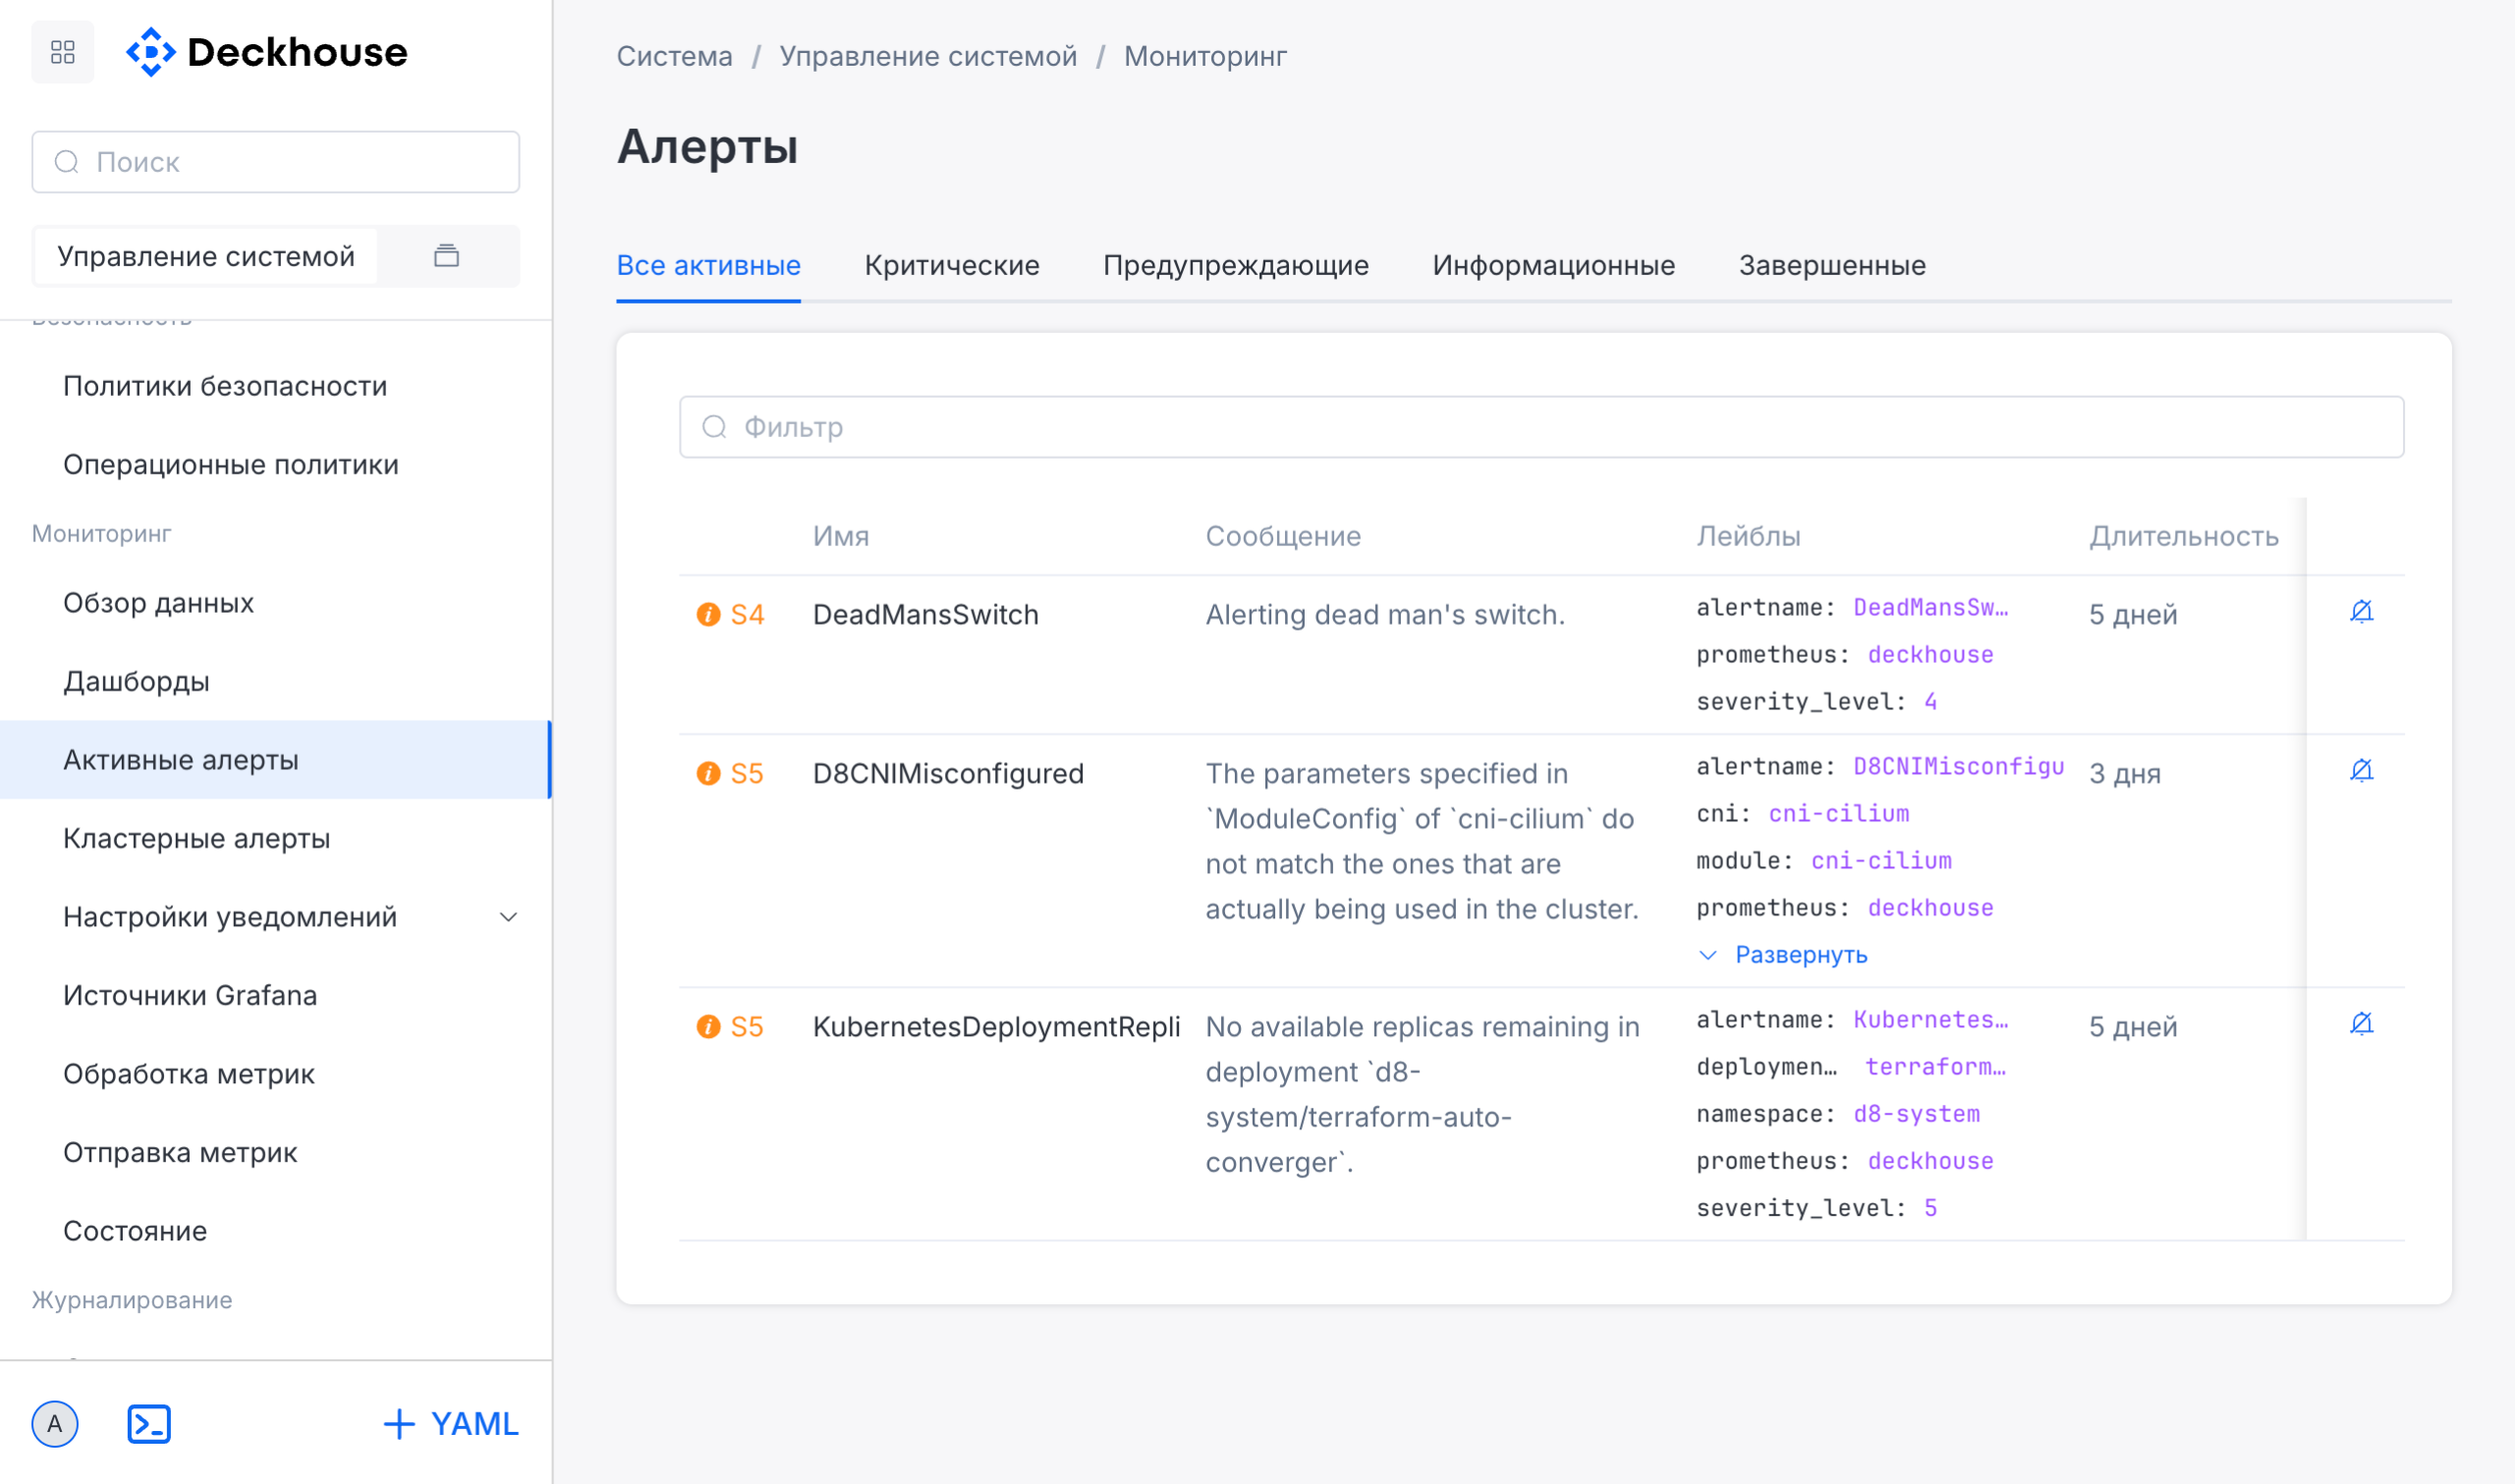Expand Настройки уведомлений submenu chevron
Viewport: 2515px width, 1484px height.
[x=508, y=917]
